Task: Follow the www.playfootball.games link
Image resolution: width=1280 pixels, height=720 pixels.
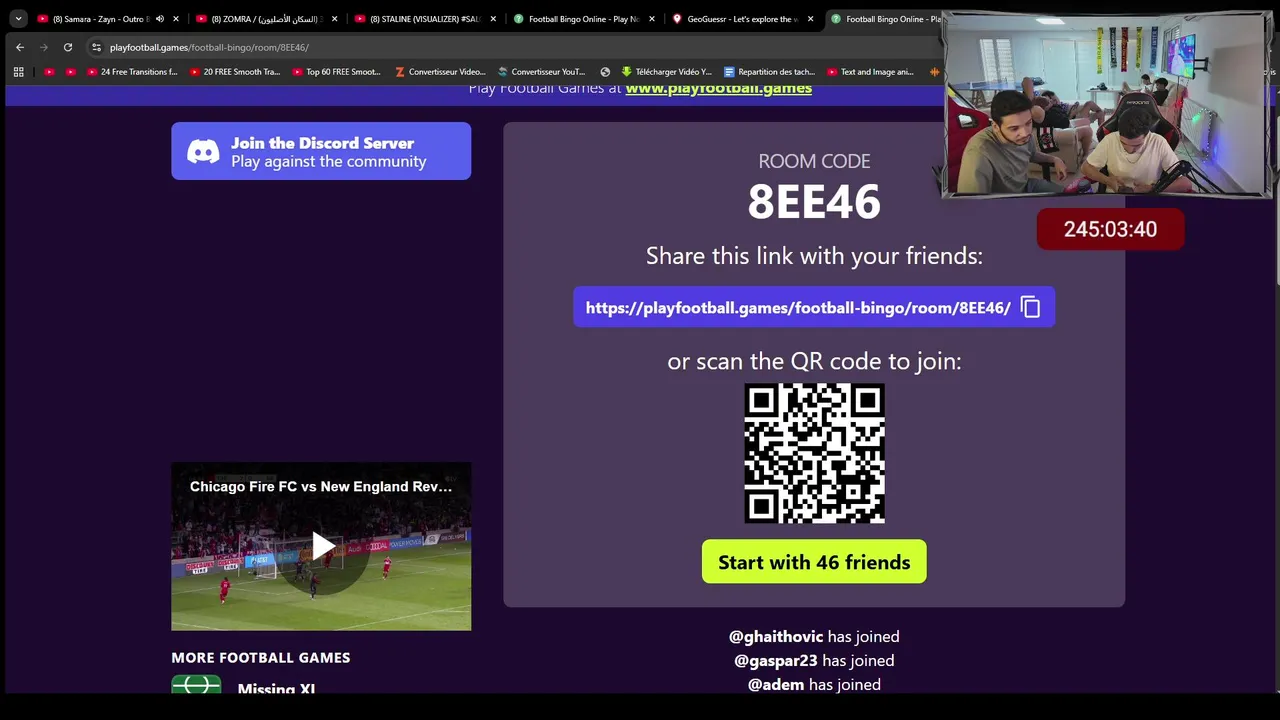Action: 718,88
